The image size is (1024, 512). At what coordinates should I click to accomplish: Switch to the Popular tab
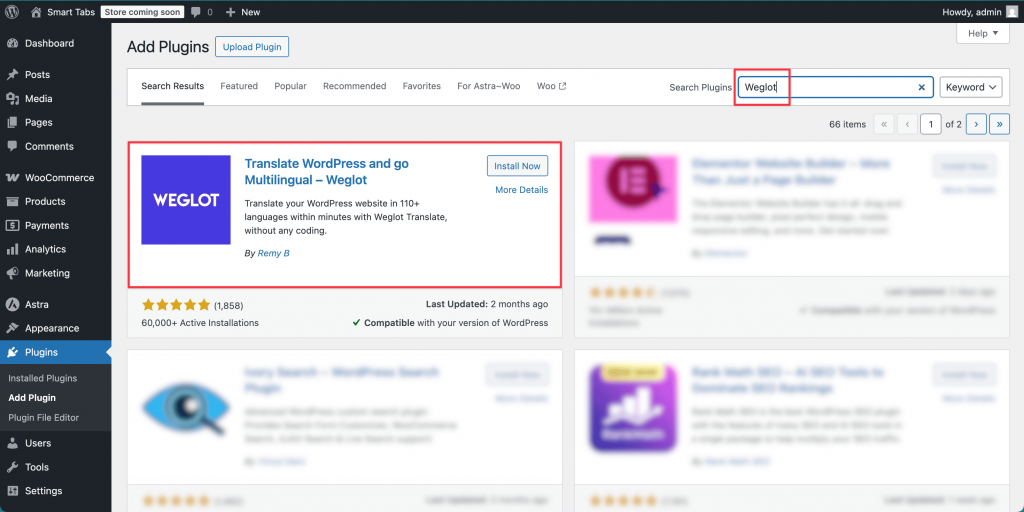click(291, 86)
